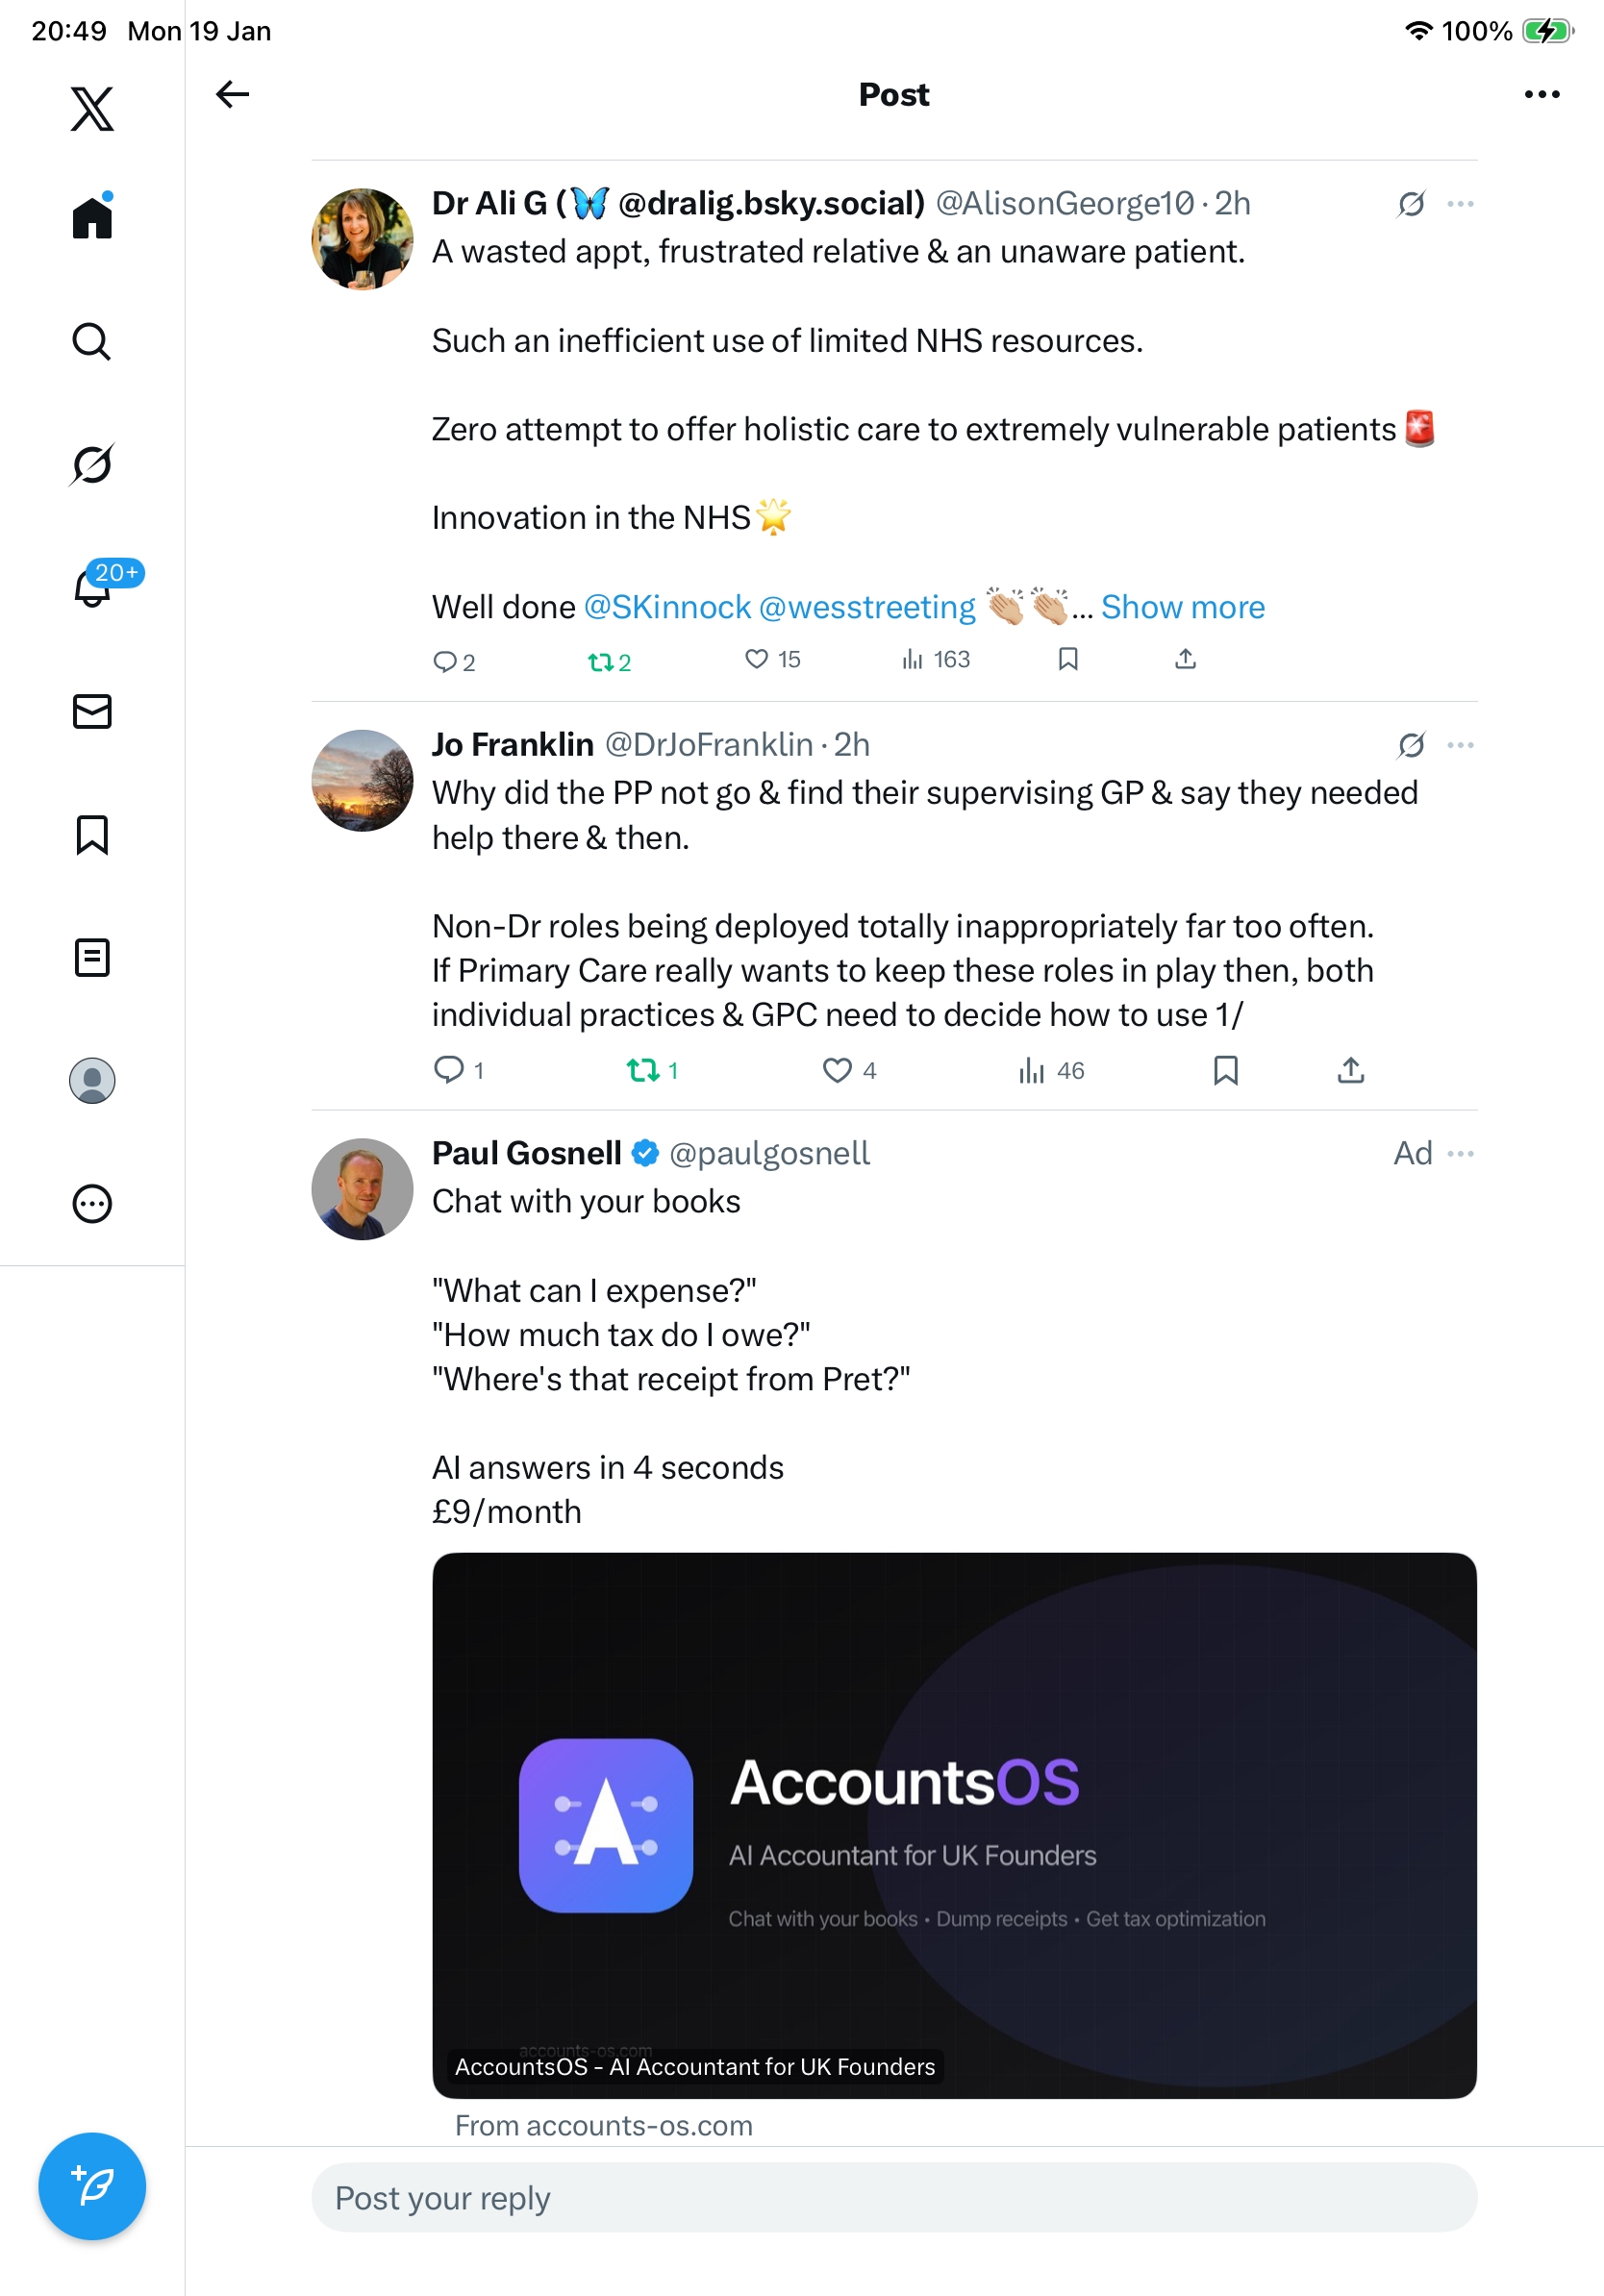
Task: Go back with the arrow icon
Action: tap(232, 95)
